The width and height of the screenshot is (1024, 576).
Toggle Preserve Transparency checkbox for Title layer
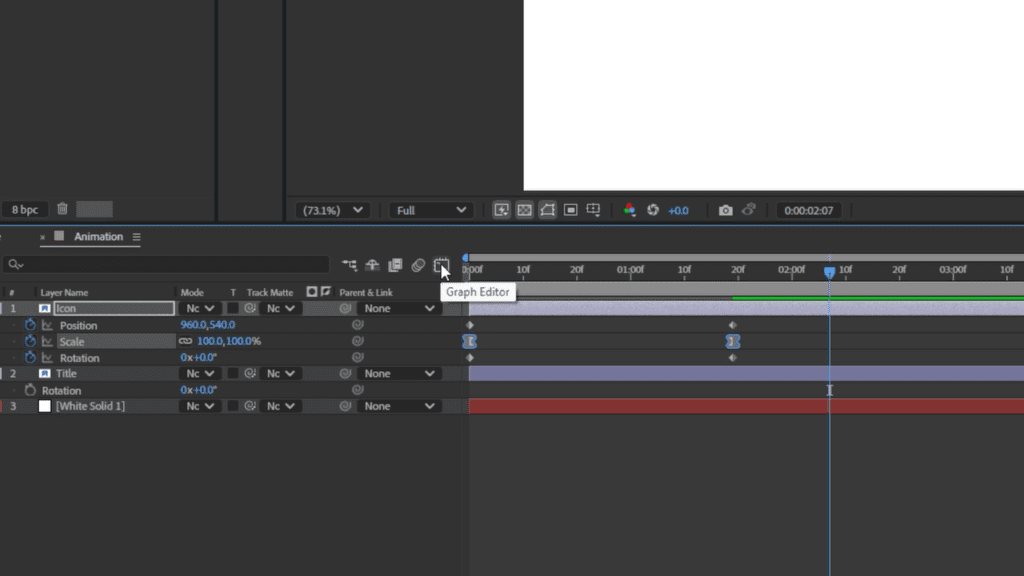point(233,374)
